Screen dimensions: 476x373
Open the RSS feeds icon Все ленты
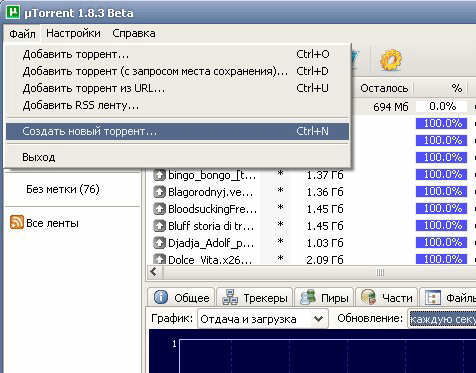point(17,222)
